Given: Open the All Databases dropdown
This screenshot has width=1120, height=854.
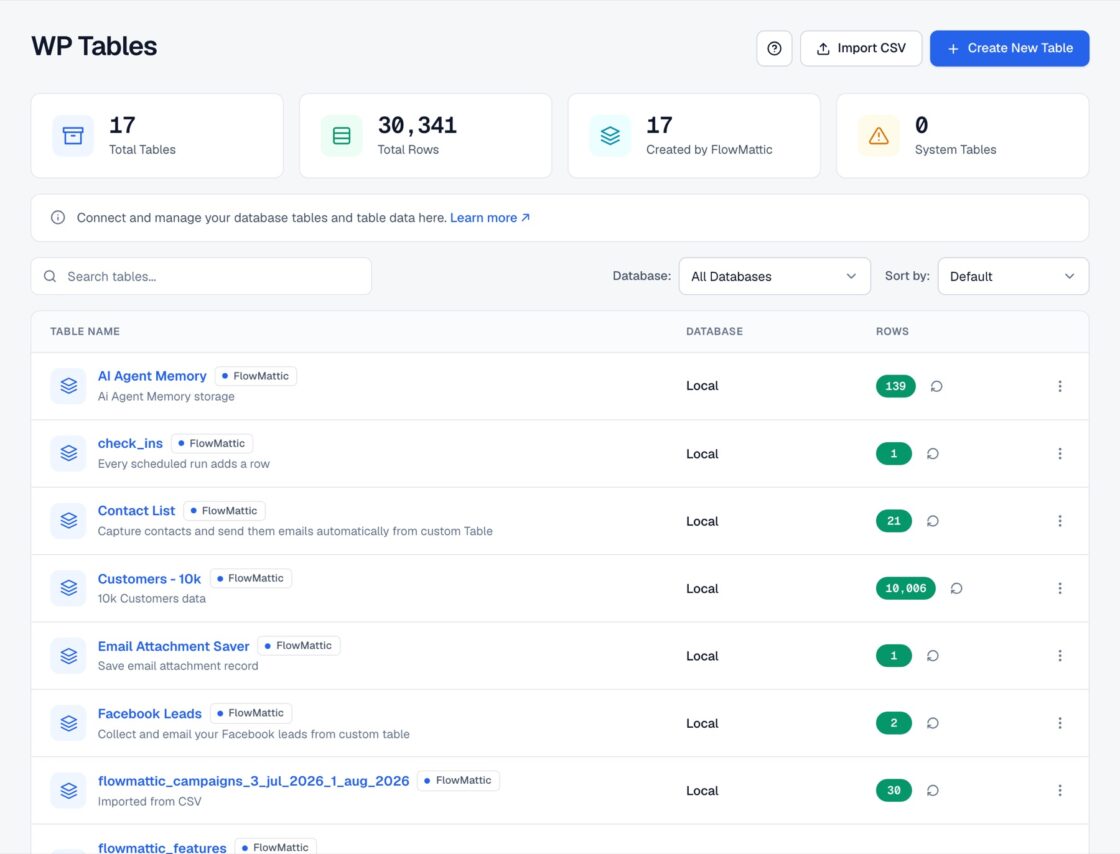Looking at the screenshot, I should click(x=774, y=276).
